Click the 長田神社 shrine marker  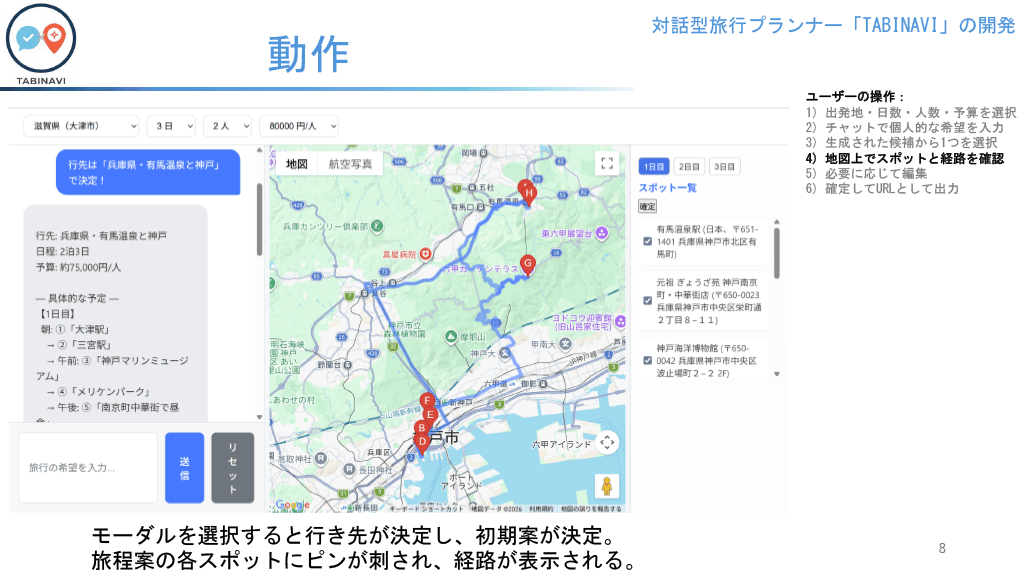pyautogui.click(x=349, y=470)
